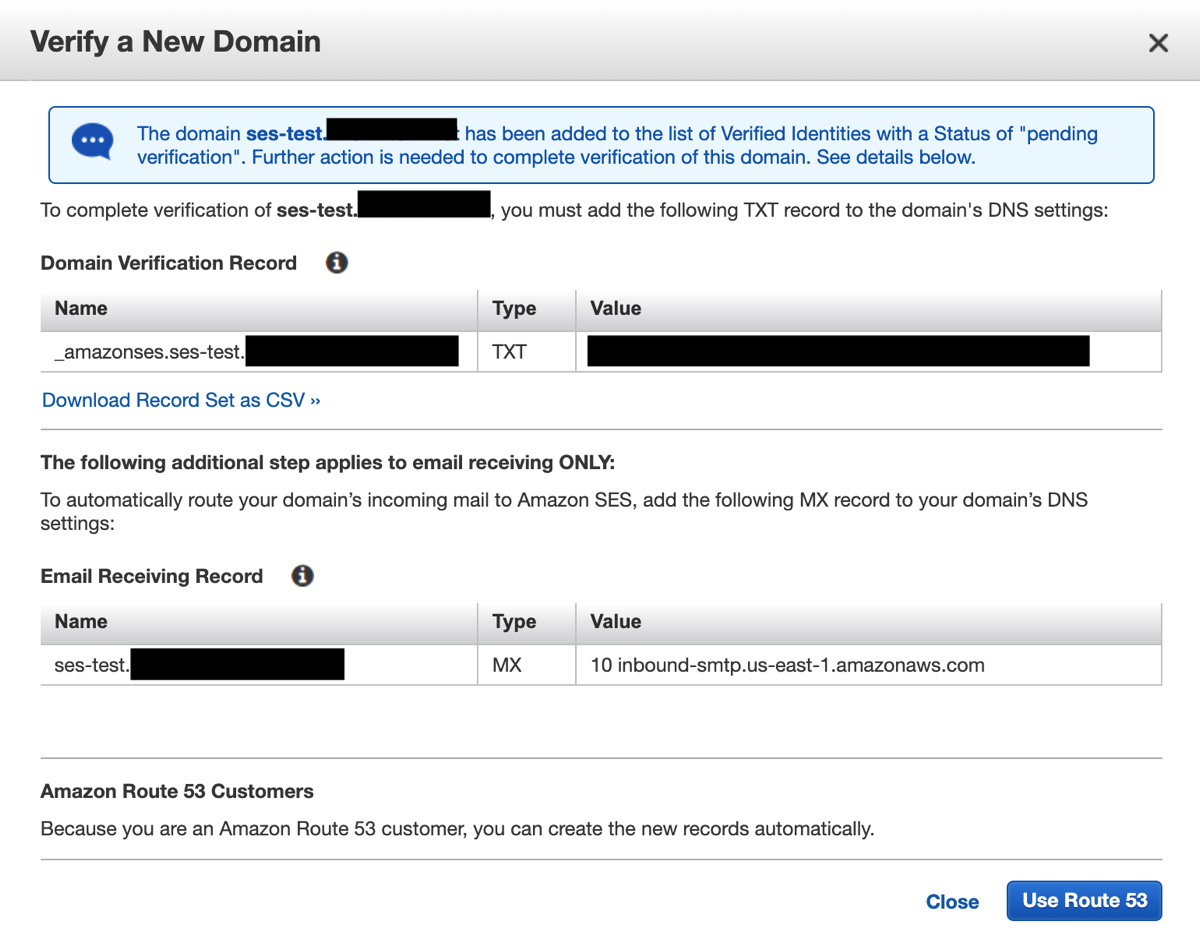1200x943 pixels.
Task: Close the dialog with the X icon
Action: pyautogui.click(x=1158, y=43)
